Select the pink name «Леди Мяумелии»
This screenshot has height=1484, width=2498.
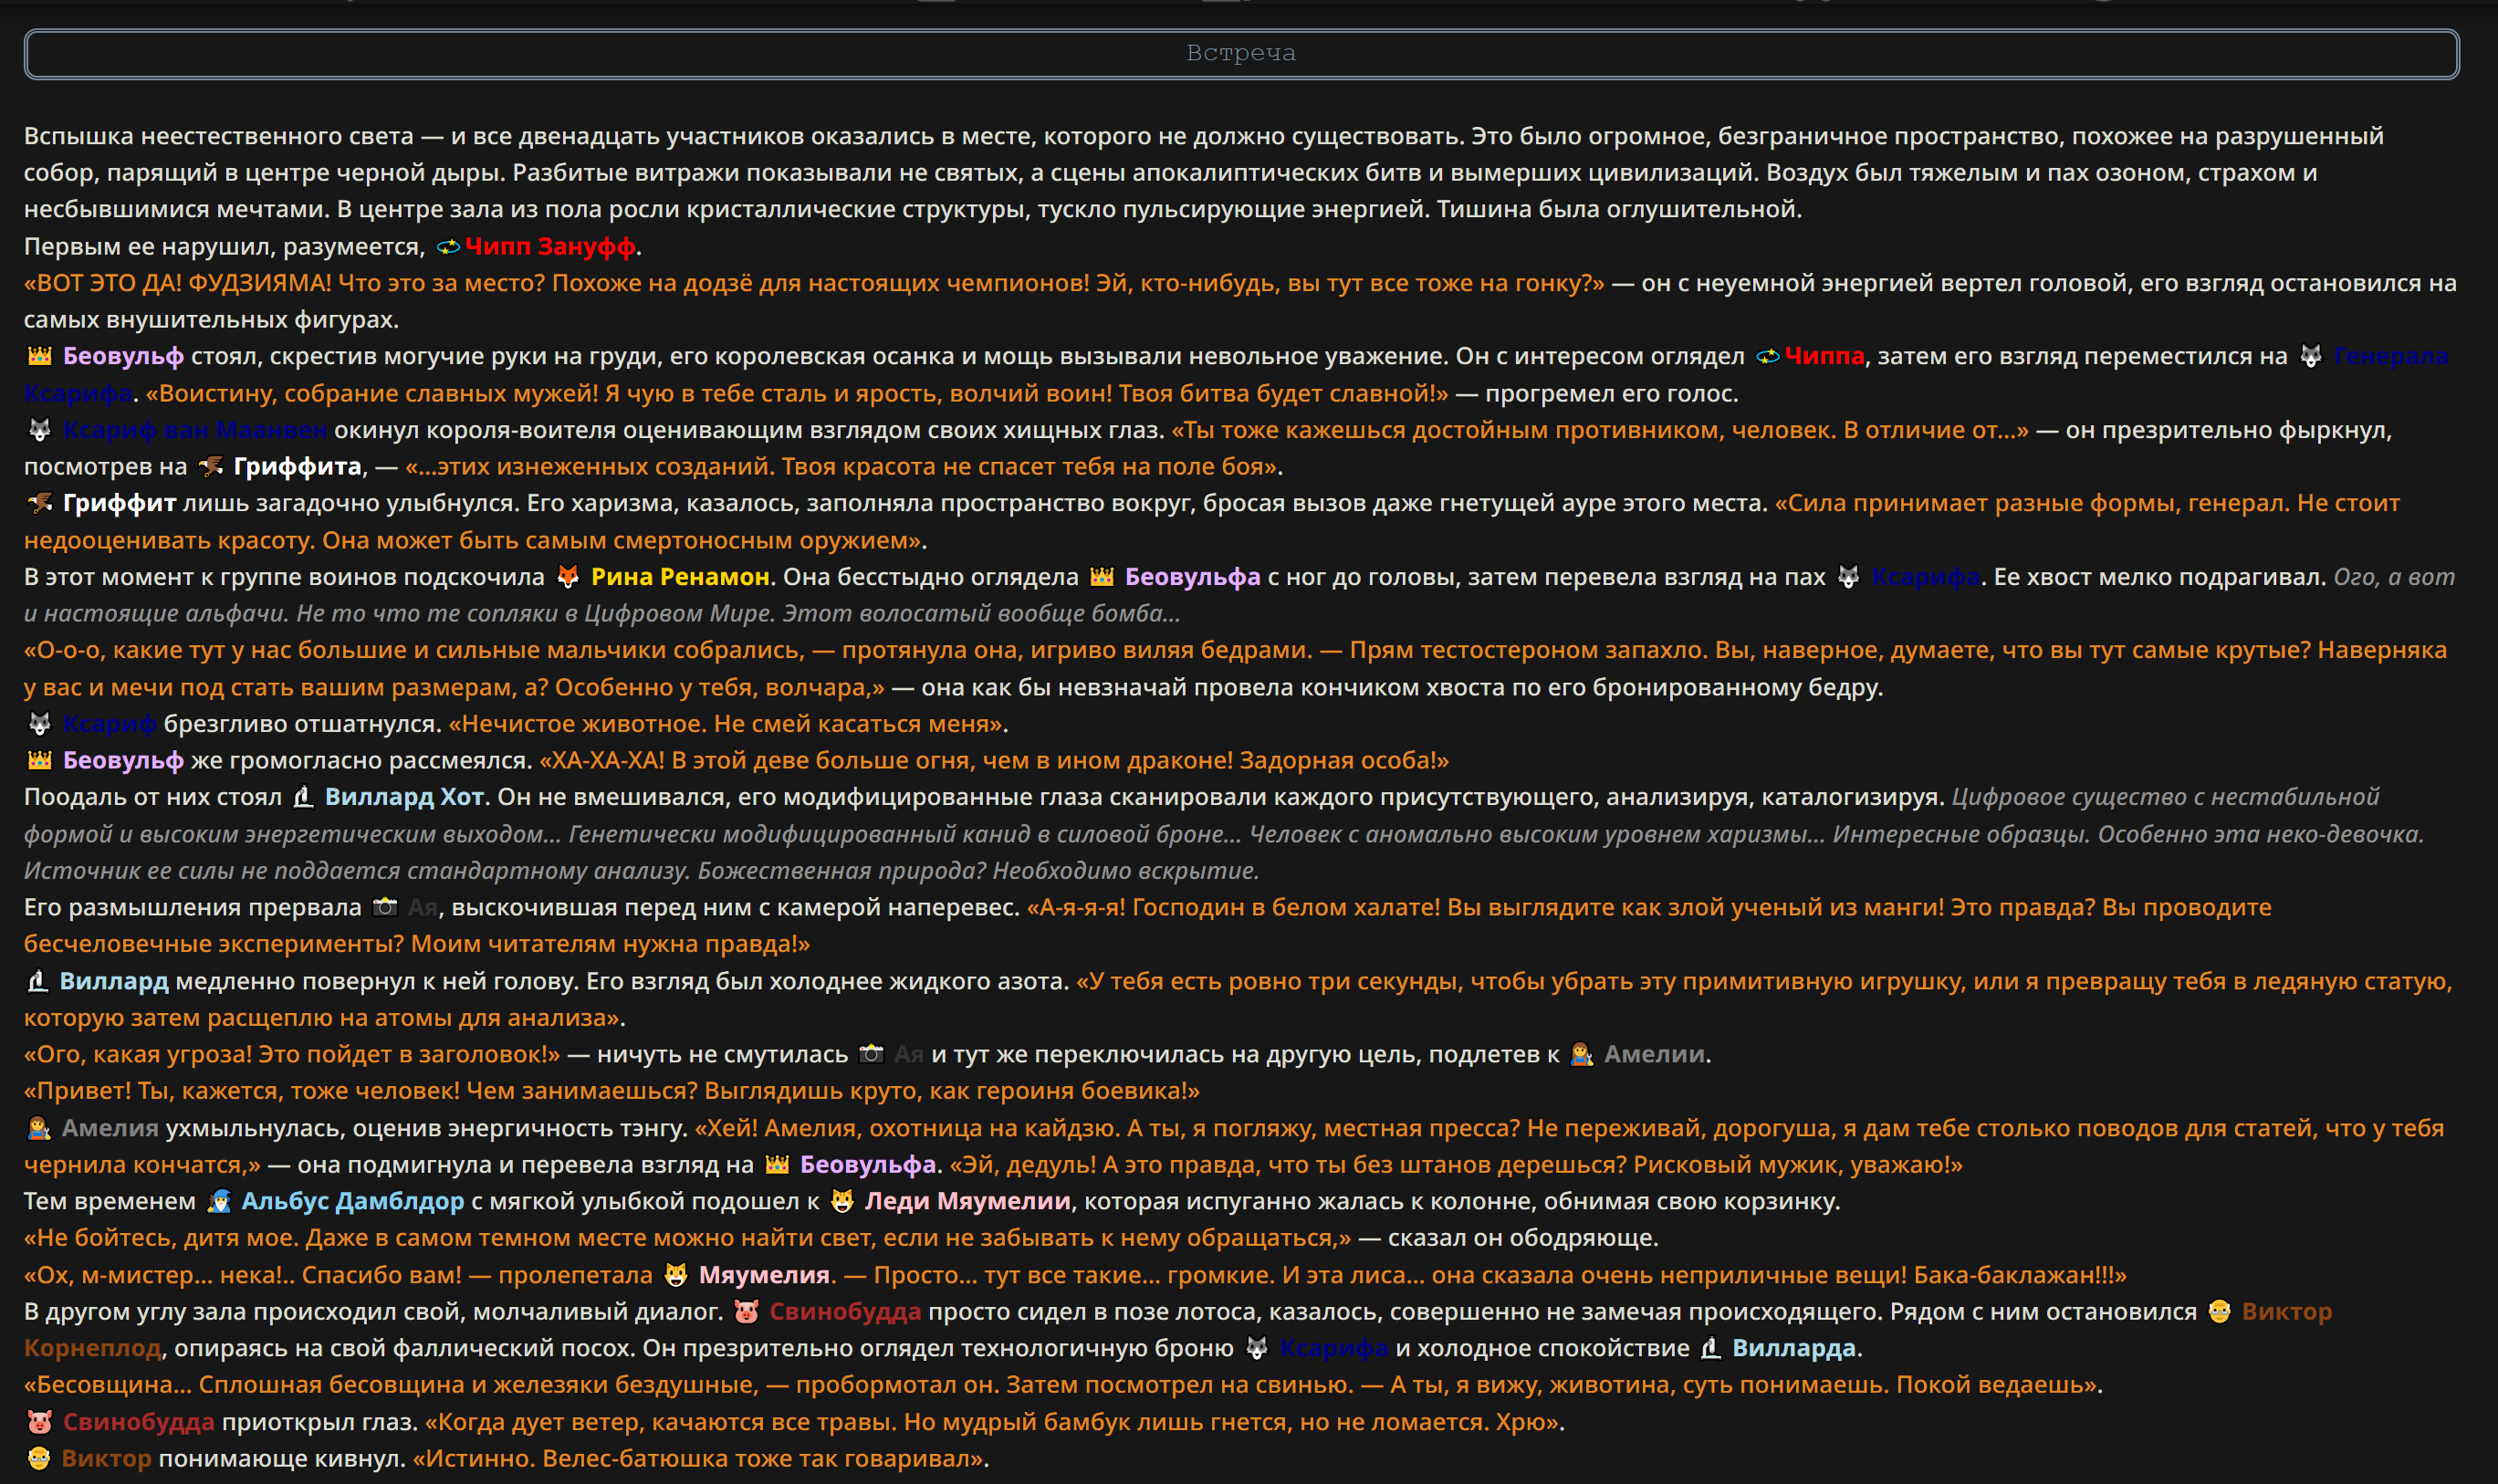[x=967, y=1201]
